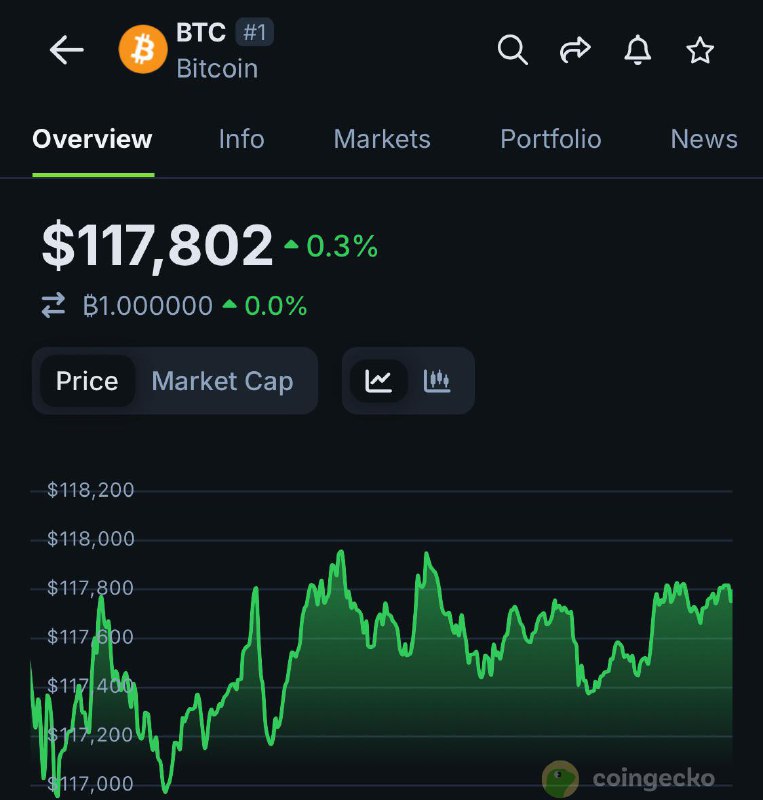Add Bitcoin to favorites with star

(x=700, y=50)
